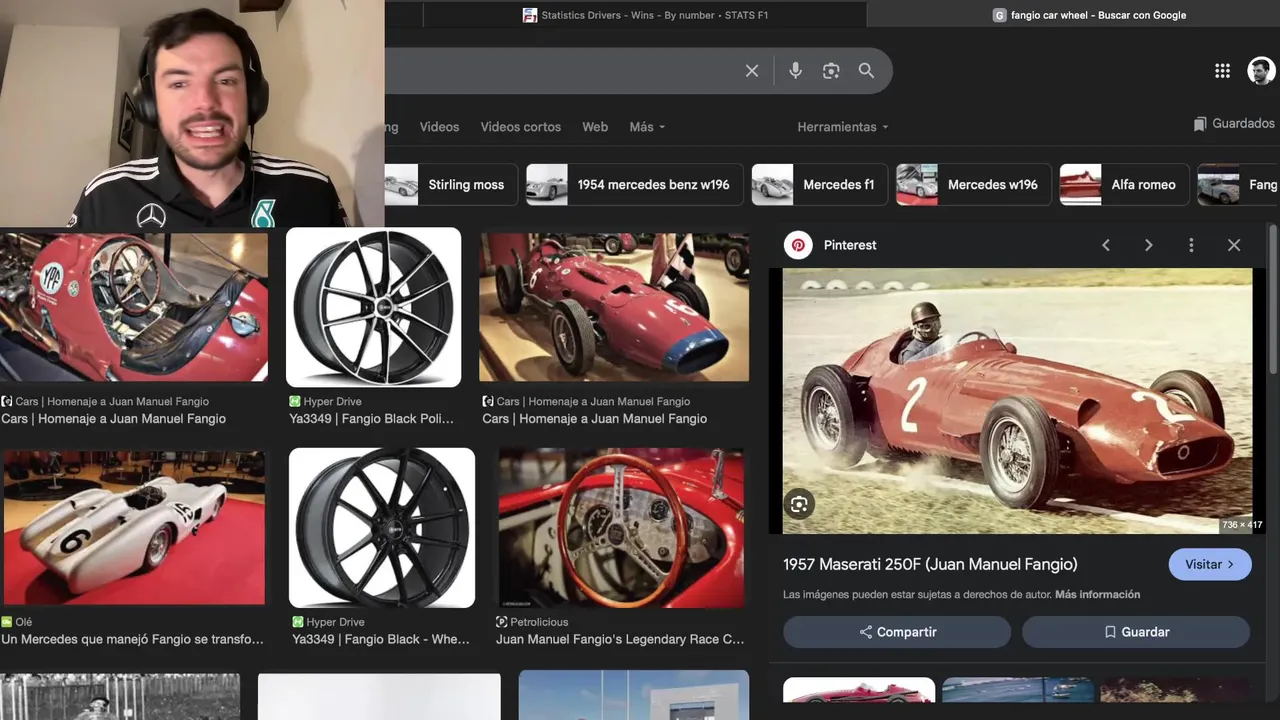Click the page vertical scrollbar
Screen dimensions: 1280x720
point(1273,300)
